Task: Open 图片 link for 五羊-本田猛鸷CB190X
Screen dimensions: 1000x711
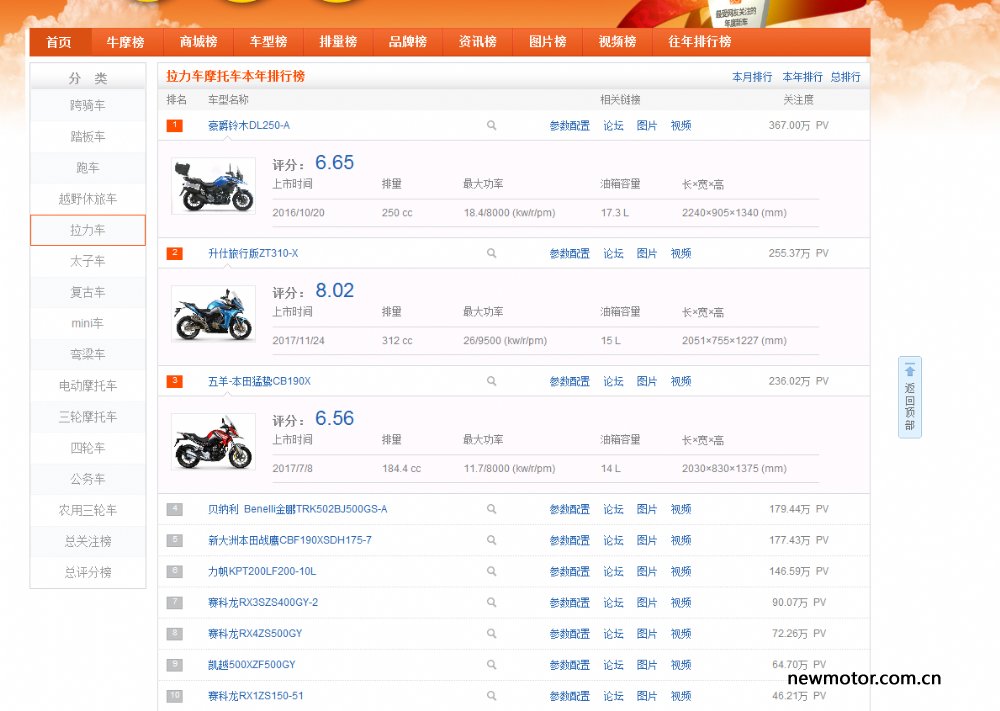Action: click(x=647, y=381)
